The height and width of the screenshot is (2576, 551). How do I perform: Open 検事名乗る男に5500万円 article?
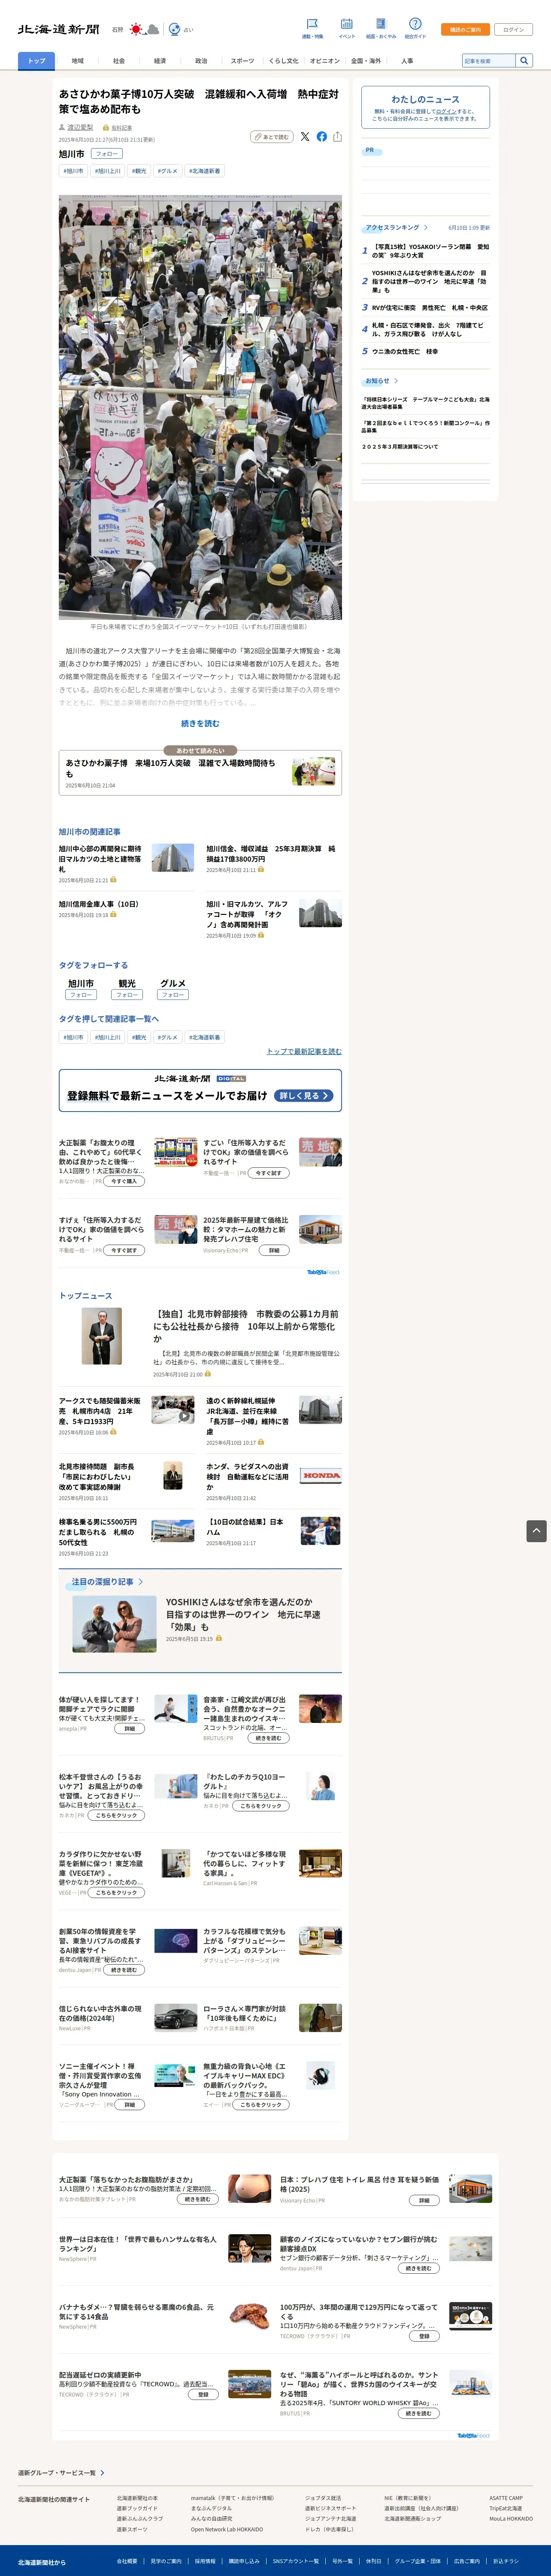(98, 1531)
